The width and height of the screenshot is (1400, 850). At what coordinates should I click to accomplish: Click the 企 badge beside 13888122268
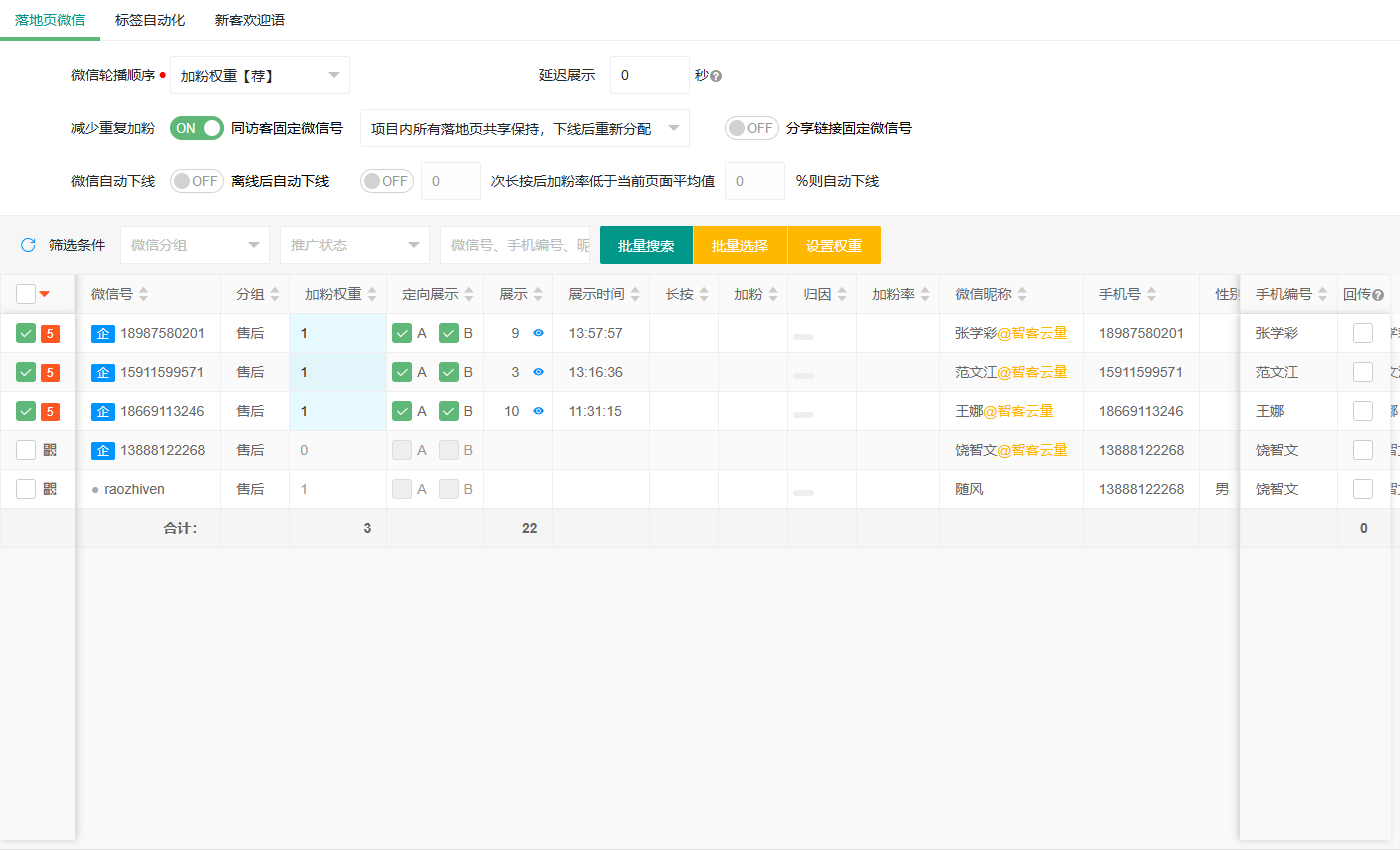pyautogui.click(x=103, y=450)
